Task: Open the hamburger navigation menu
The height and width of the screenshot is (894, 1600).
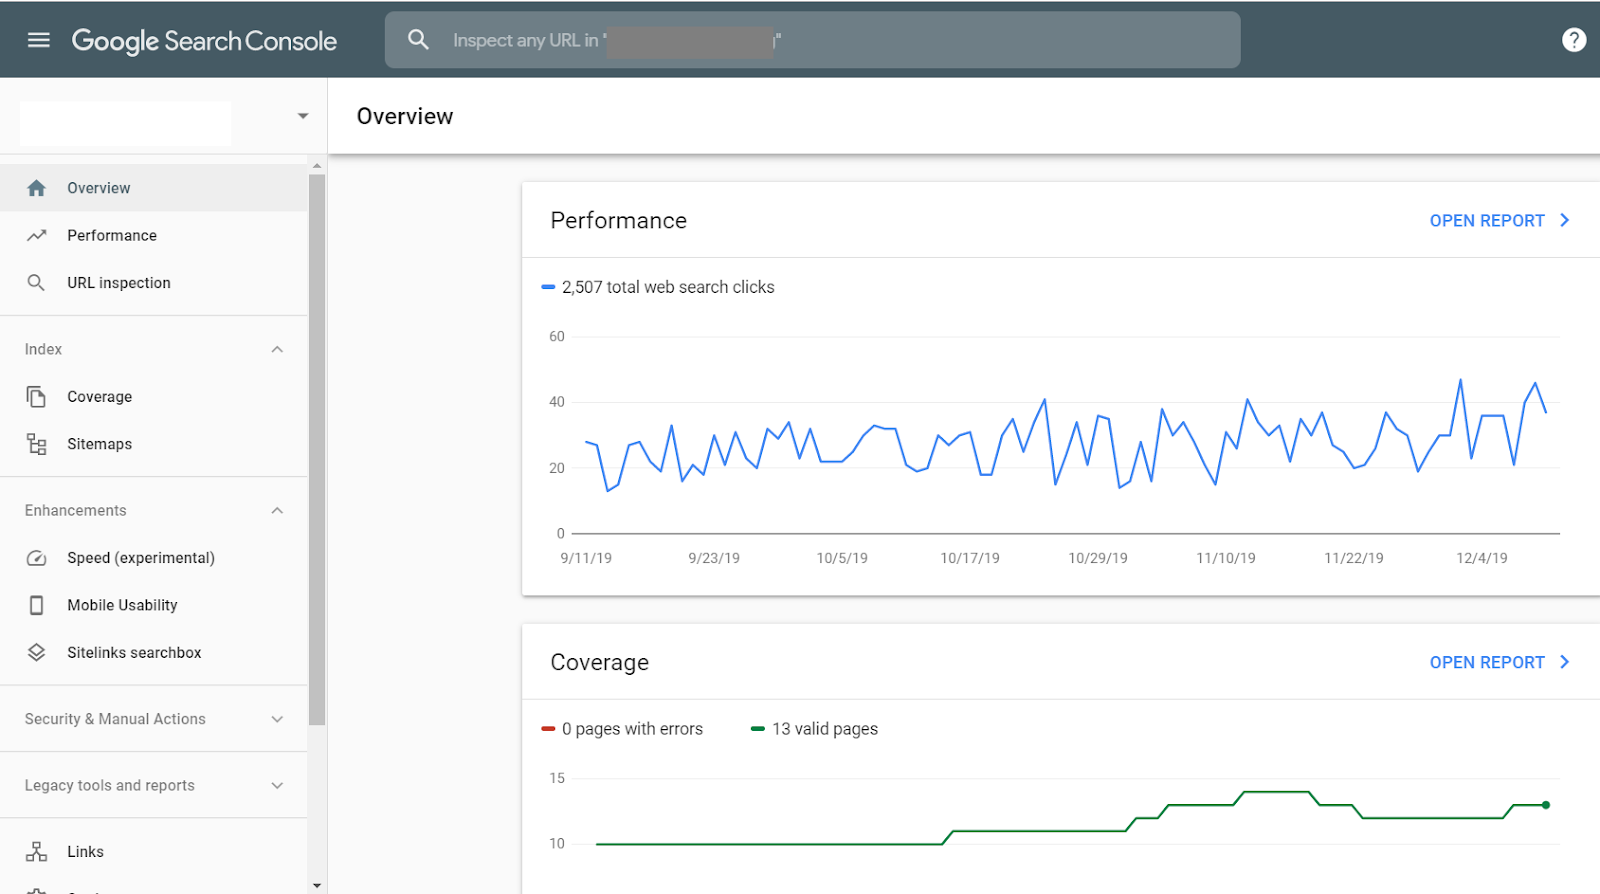Action: (39, 40)
